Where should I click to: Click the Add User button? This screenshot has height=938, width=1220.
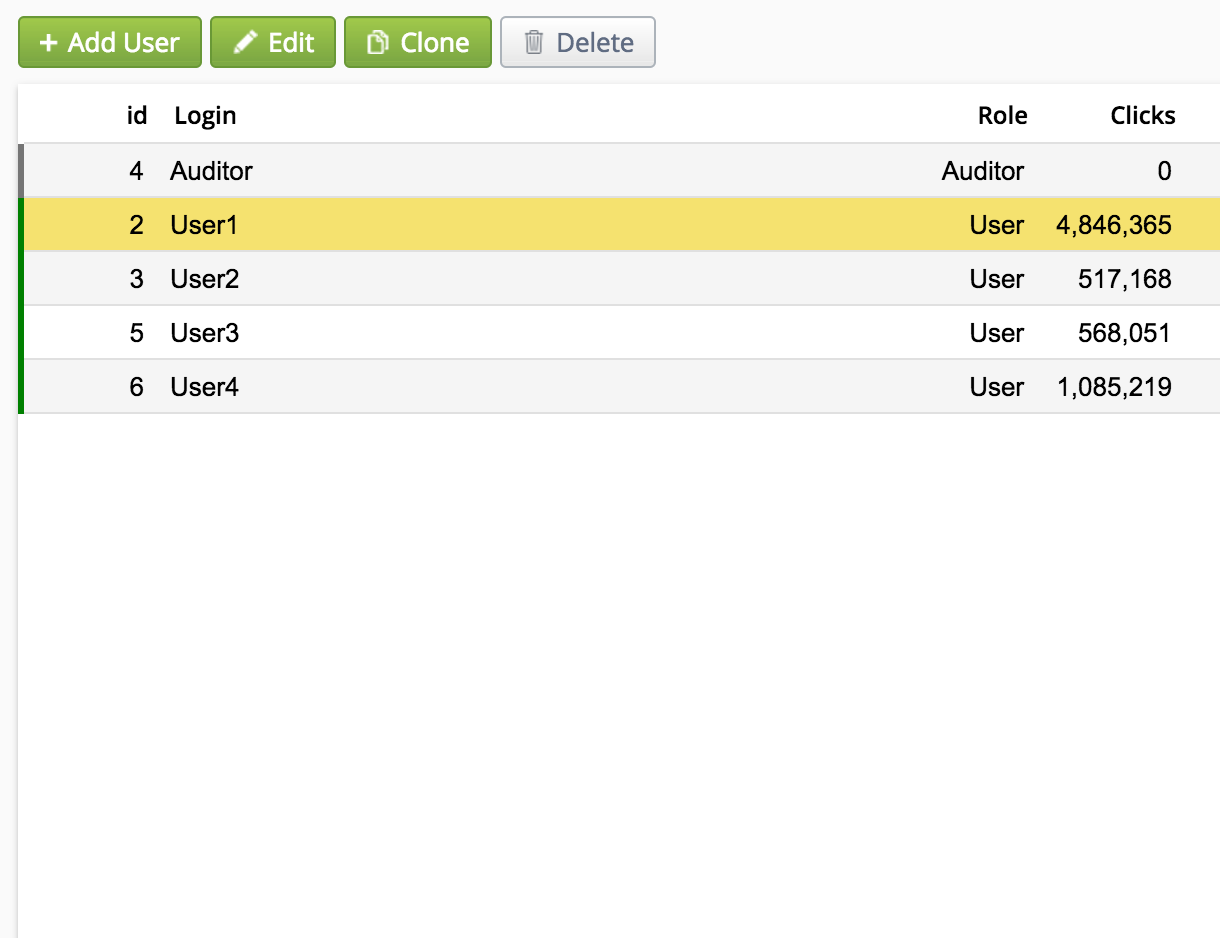point(110,42)
